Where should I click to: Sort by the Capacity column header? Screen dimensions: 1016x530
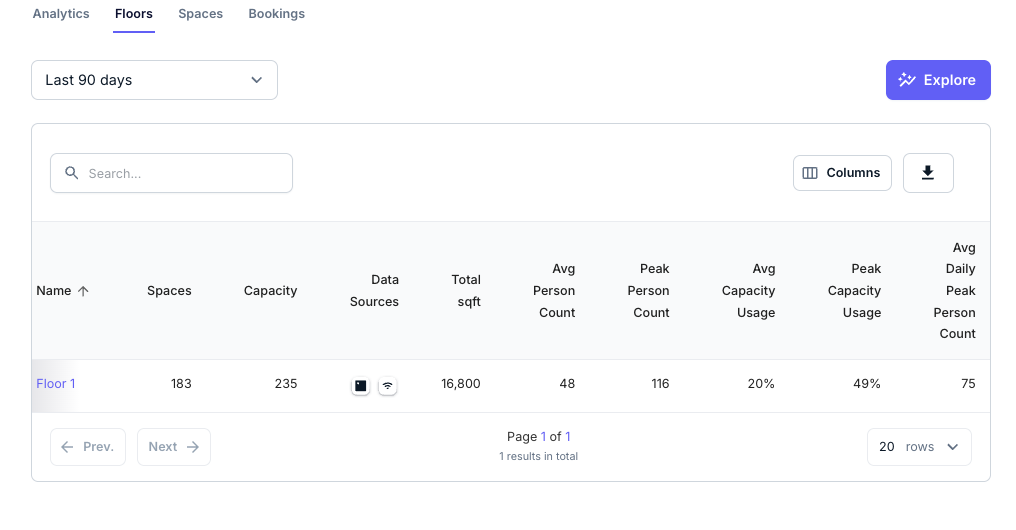point(270,291)
